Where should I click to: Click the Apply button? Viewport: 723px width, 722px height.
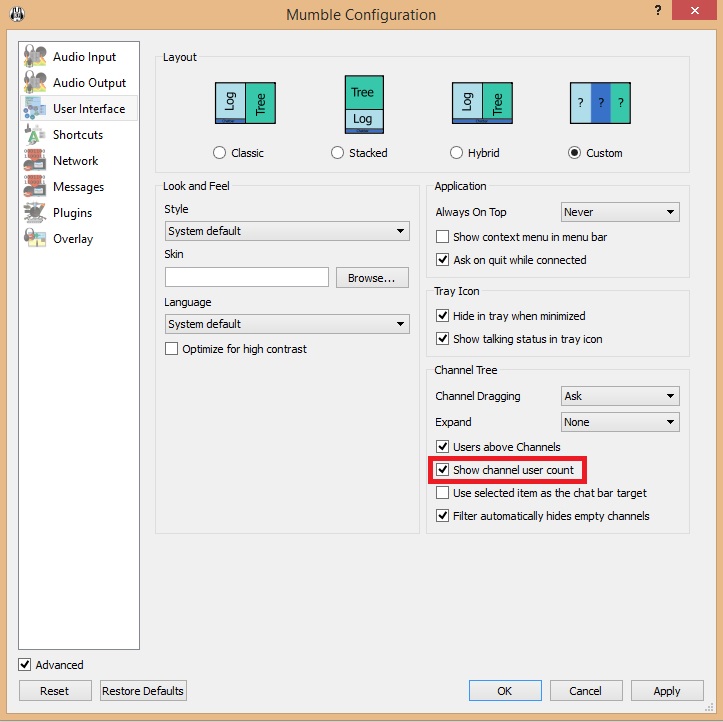pyautogui.click(x=667, y=690)
